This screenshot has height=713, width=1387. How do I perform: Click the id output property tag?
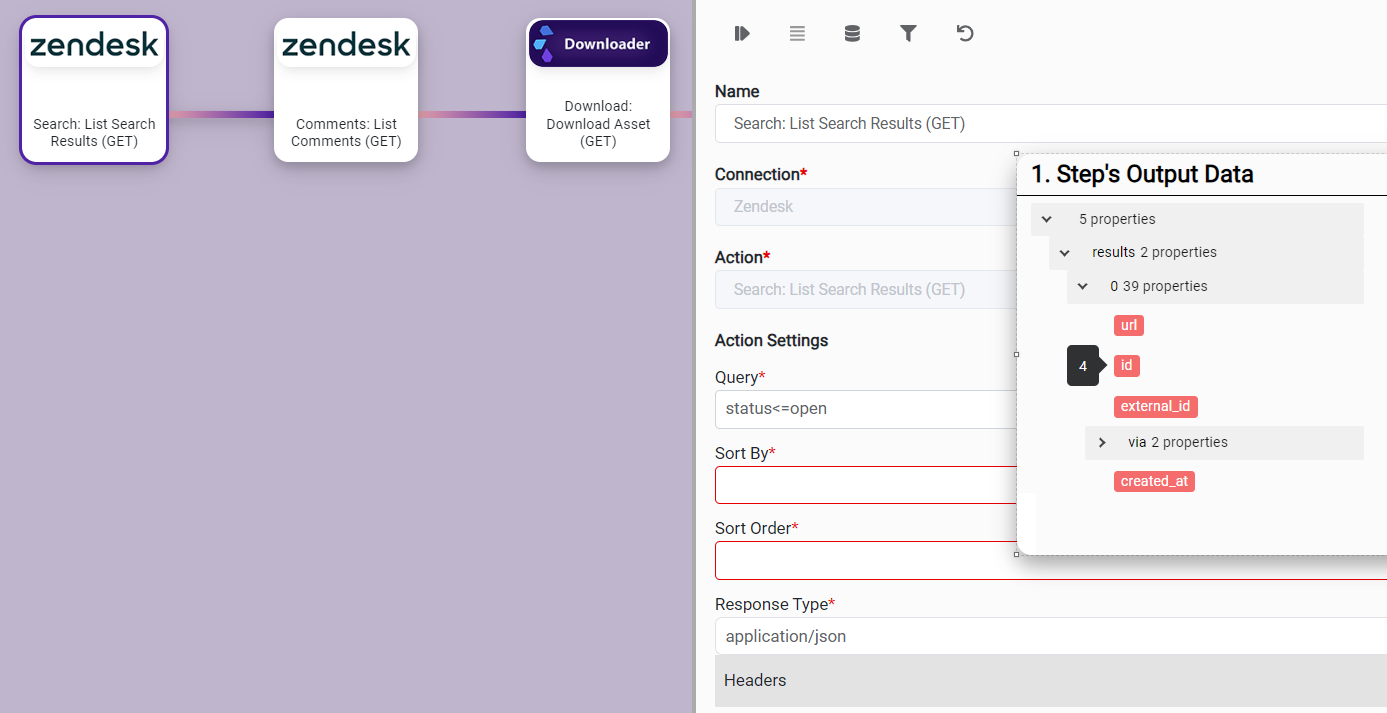(x=1126, y=366)
